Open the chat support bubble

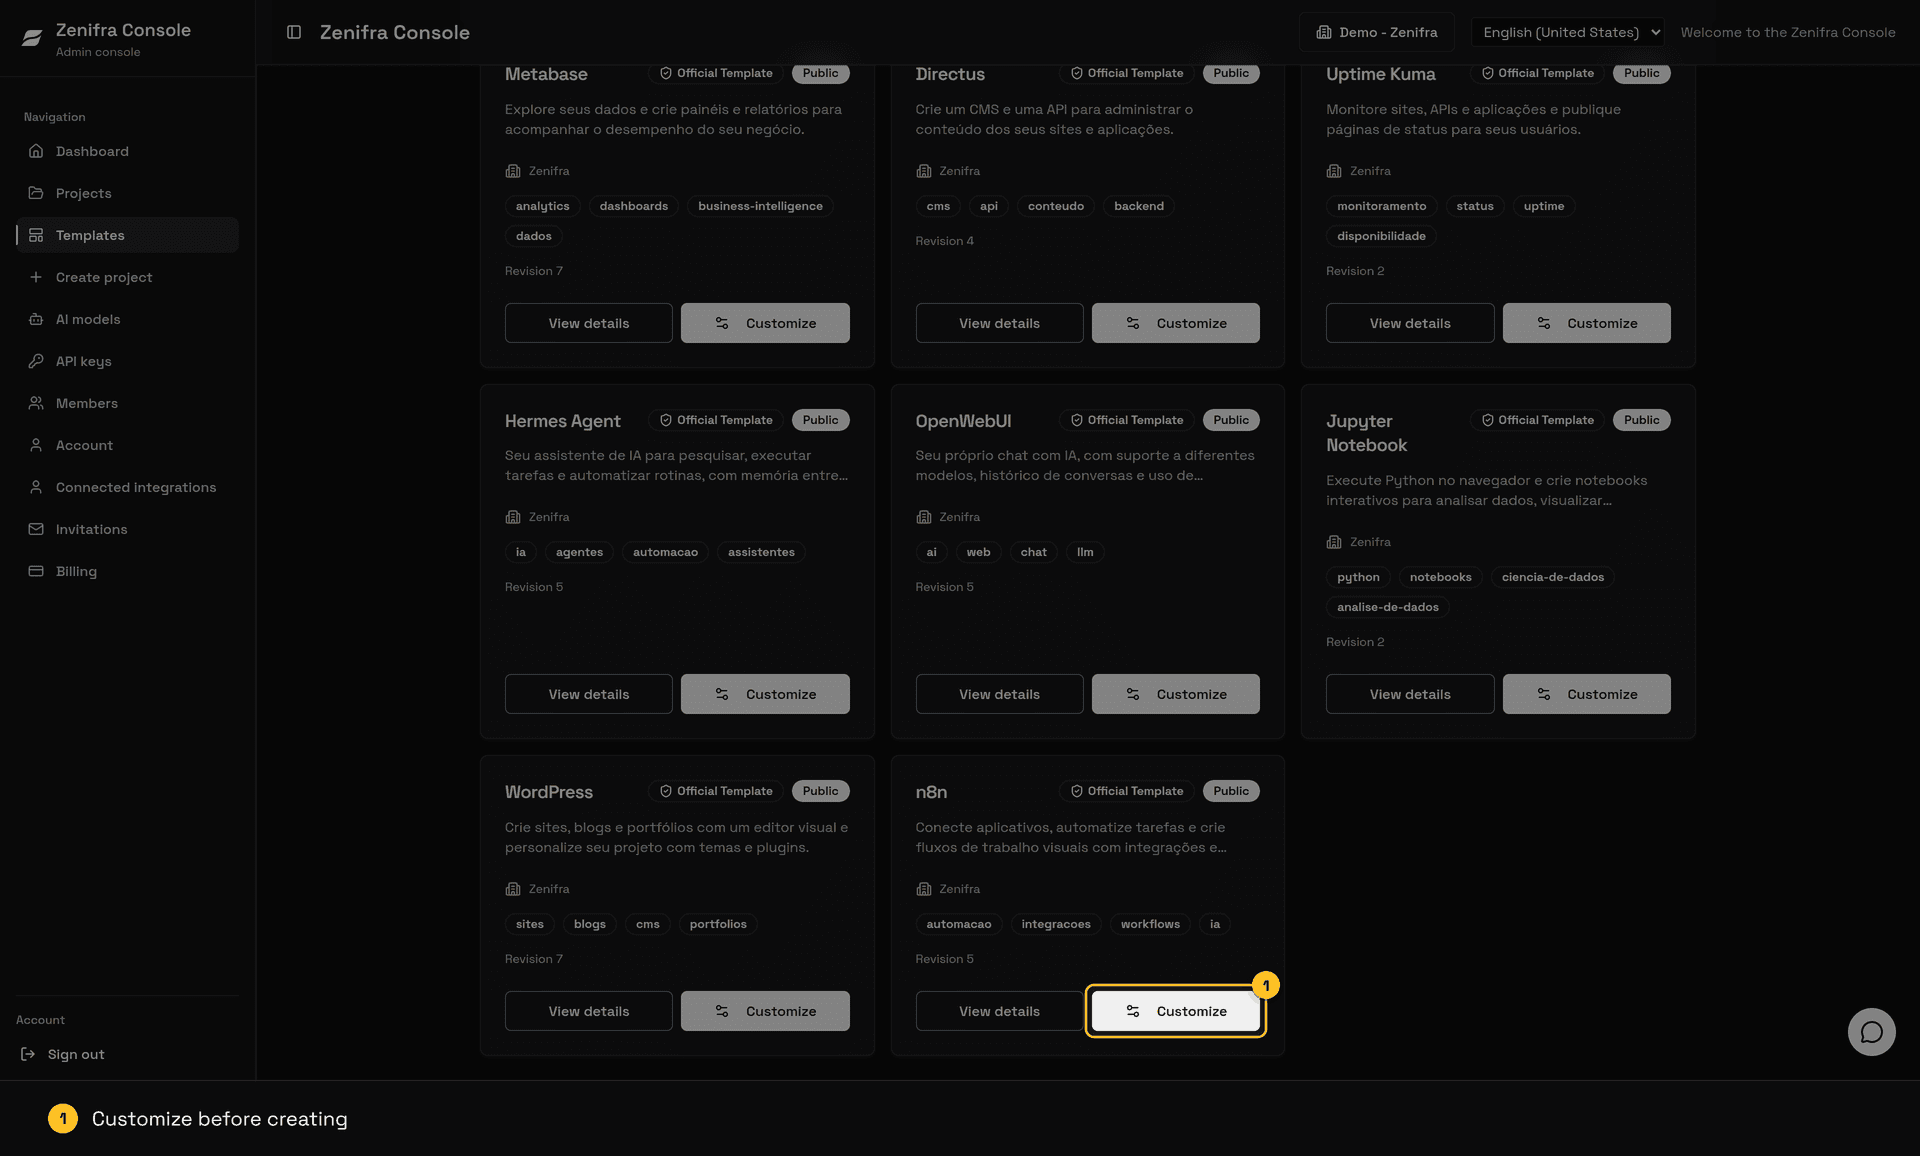pos(1871,1032)
